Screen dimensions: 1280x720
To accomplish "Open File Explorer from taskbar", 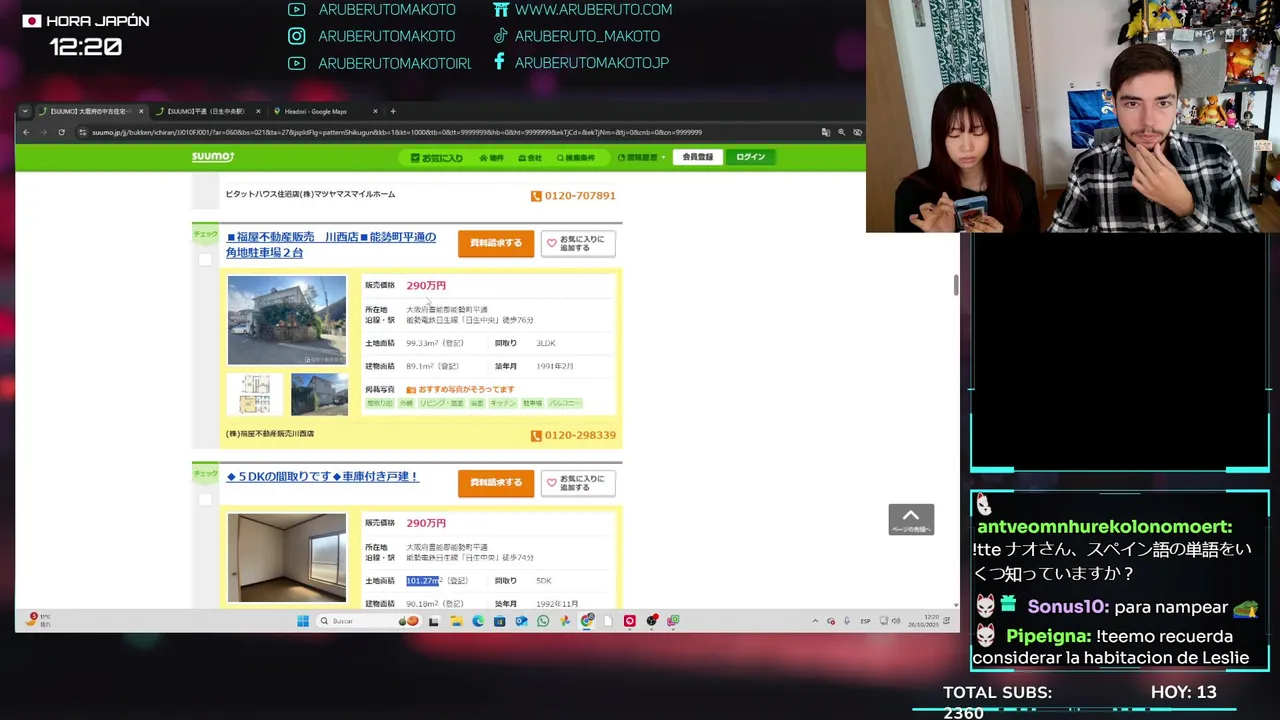I will tap(456, 621).
